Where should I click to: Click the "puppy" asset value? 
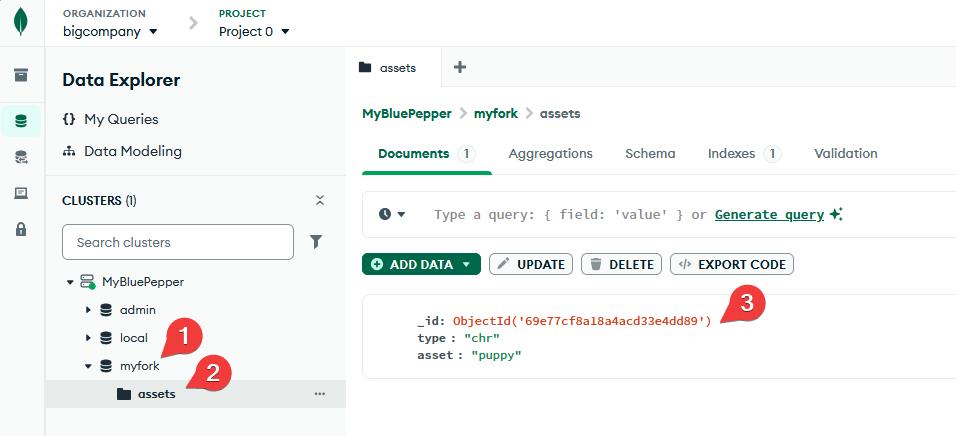(497, 355)
